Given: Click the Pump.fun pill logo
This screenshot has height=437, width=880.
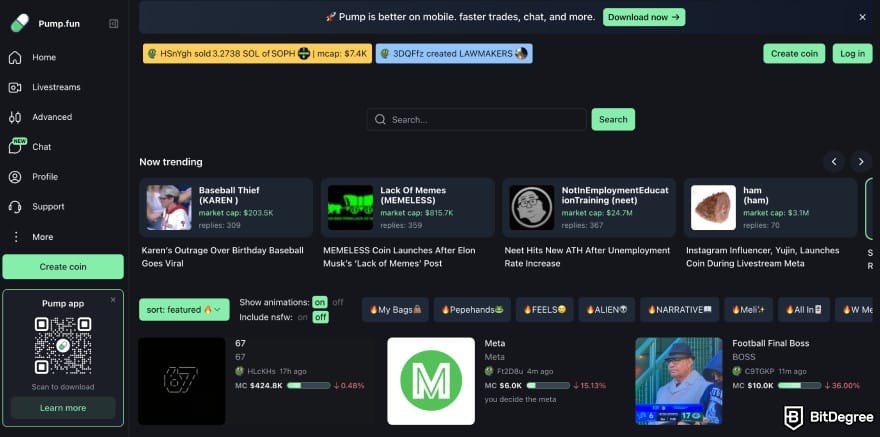Looking at the screenshot, I should [x=19, y=24].
